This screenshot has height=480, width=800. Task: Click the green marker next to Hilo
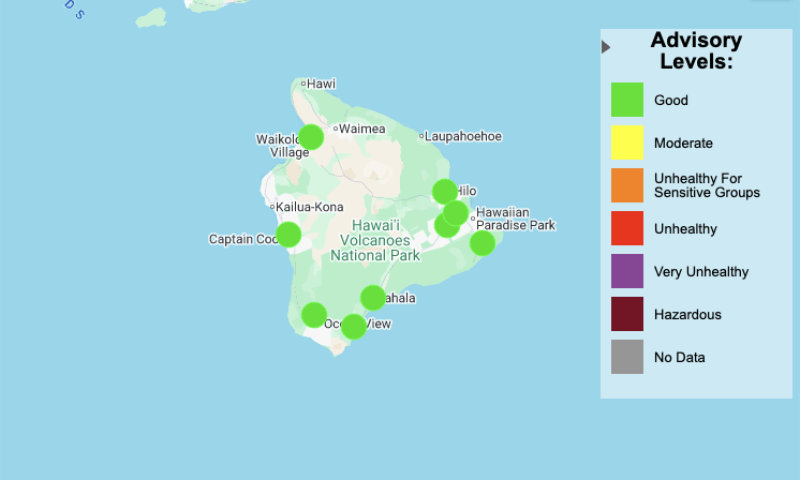click(x=445, y=192)
